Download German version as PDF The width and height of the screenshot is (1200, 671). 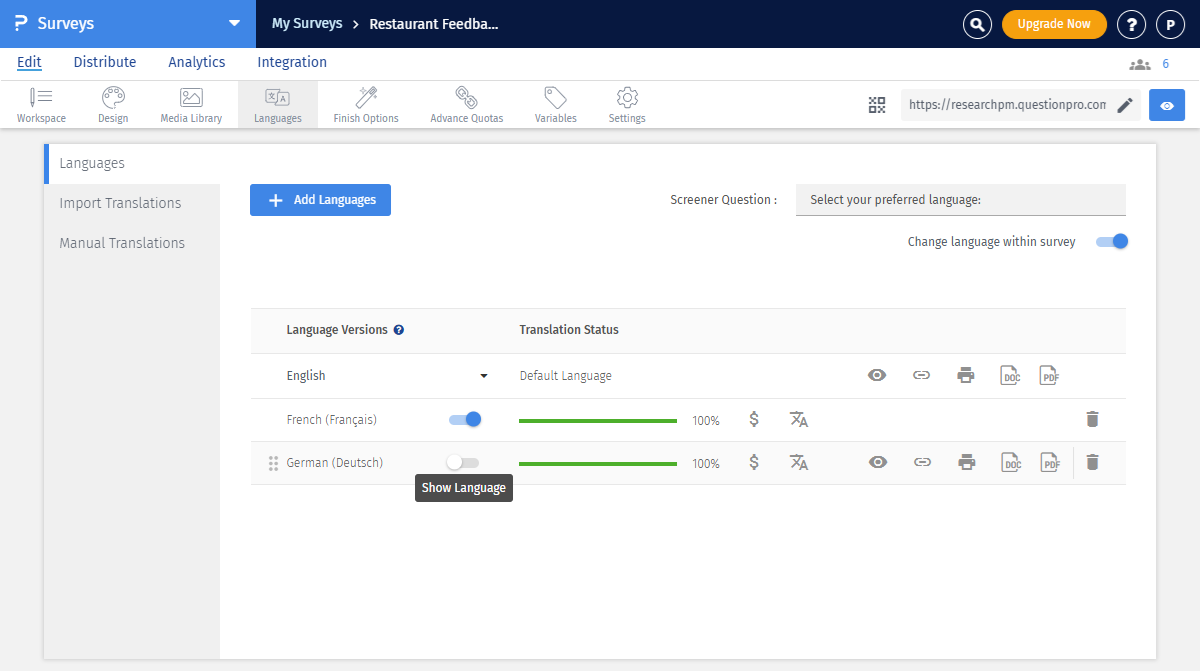(1049, 462)
